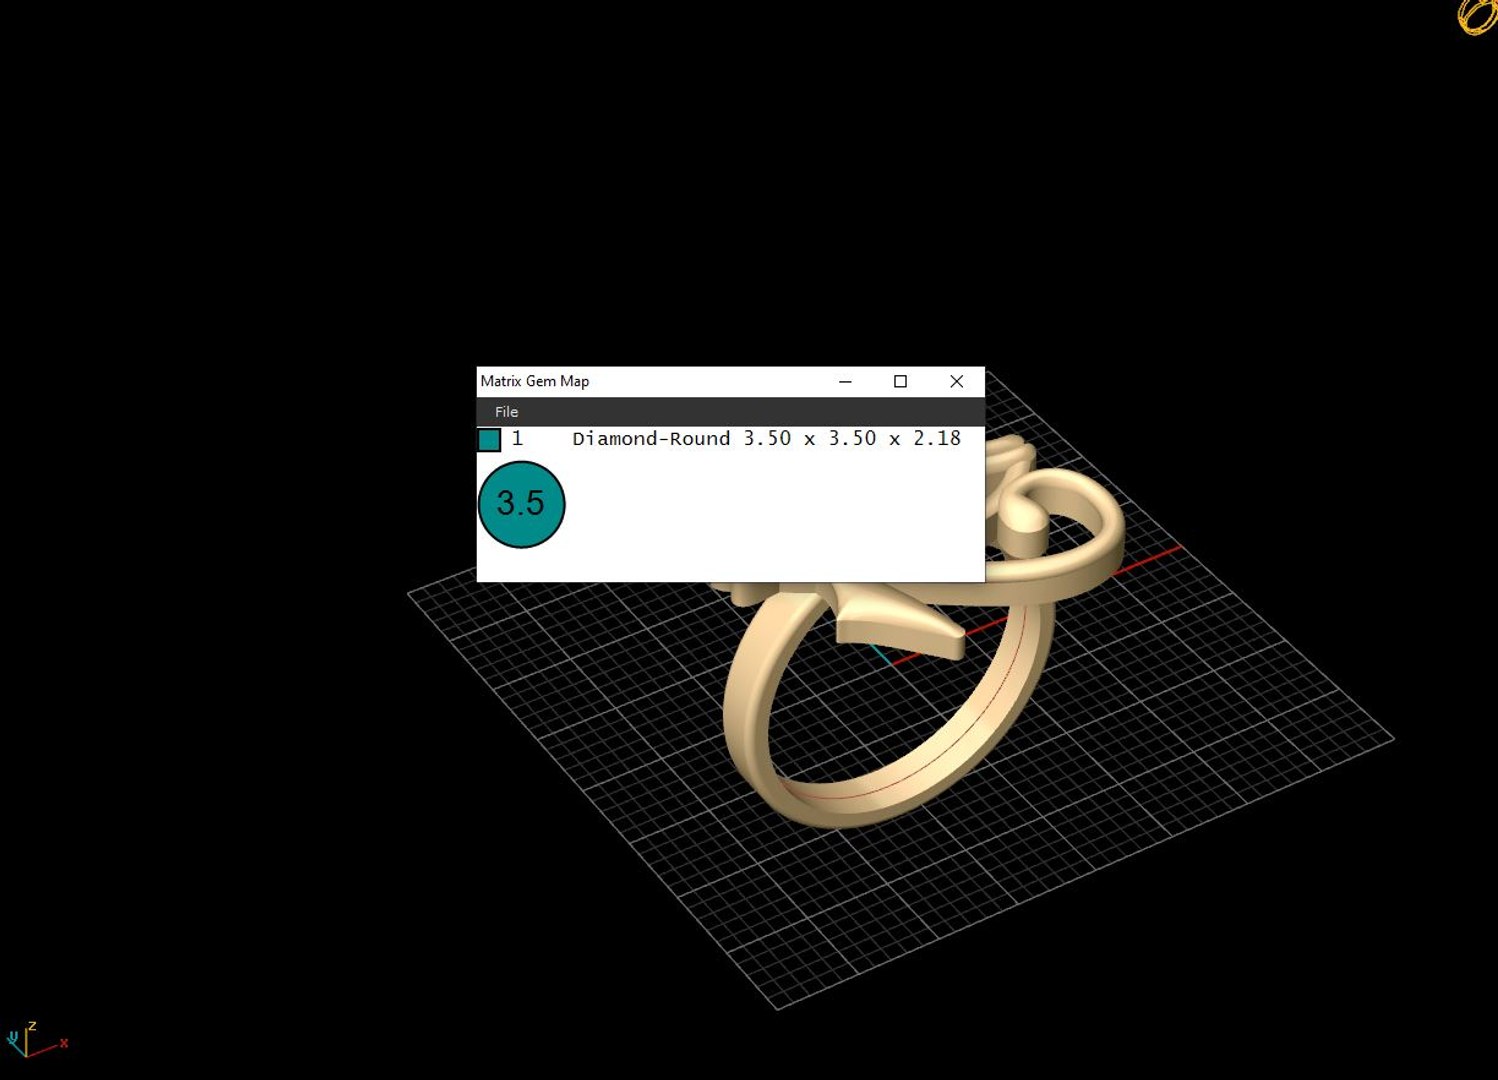
Task: Click the teal color swatch beside row 1
Action: tap(489, 440)
